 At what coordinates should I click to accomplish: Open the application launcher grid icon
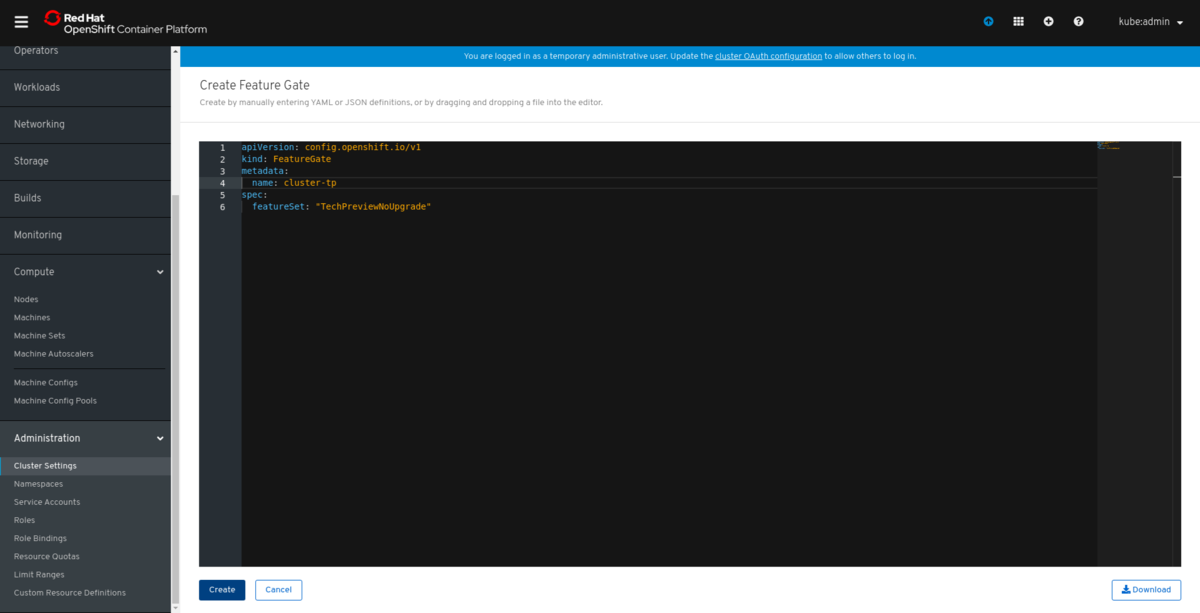(1018, 21)
